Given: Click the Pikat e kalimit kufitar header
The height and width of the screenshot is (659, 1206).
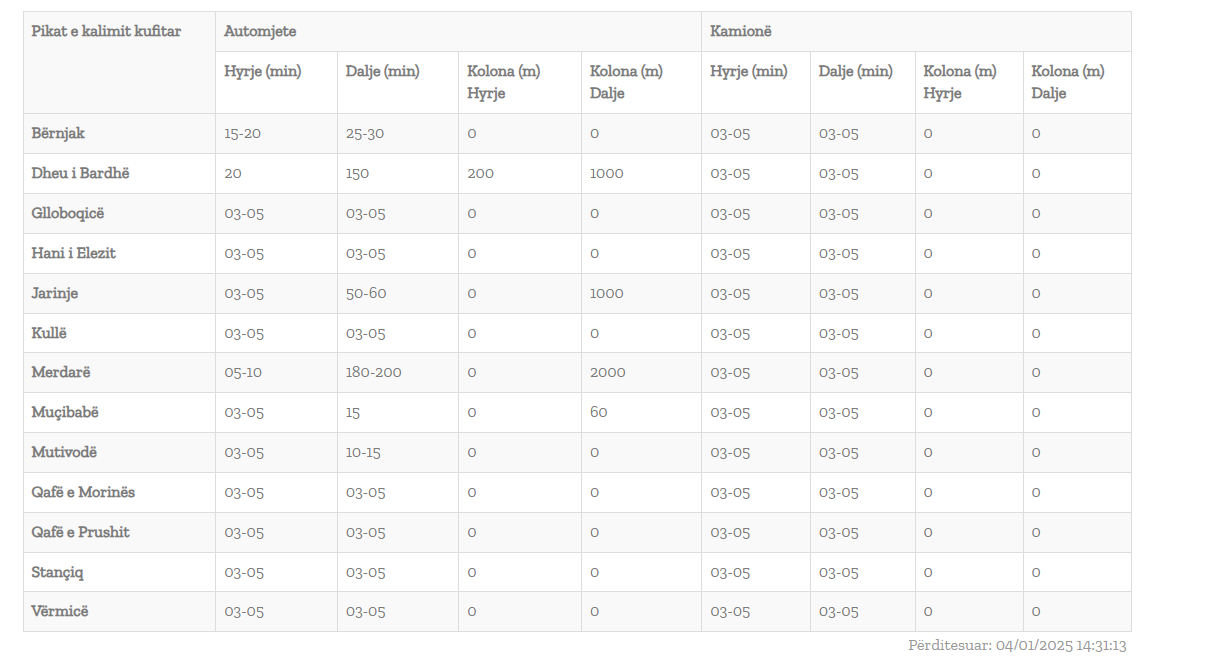Looking at the screenshot, I should click(106, 31).
